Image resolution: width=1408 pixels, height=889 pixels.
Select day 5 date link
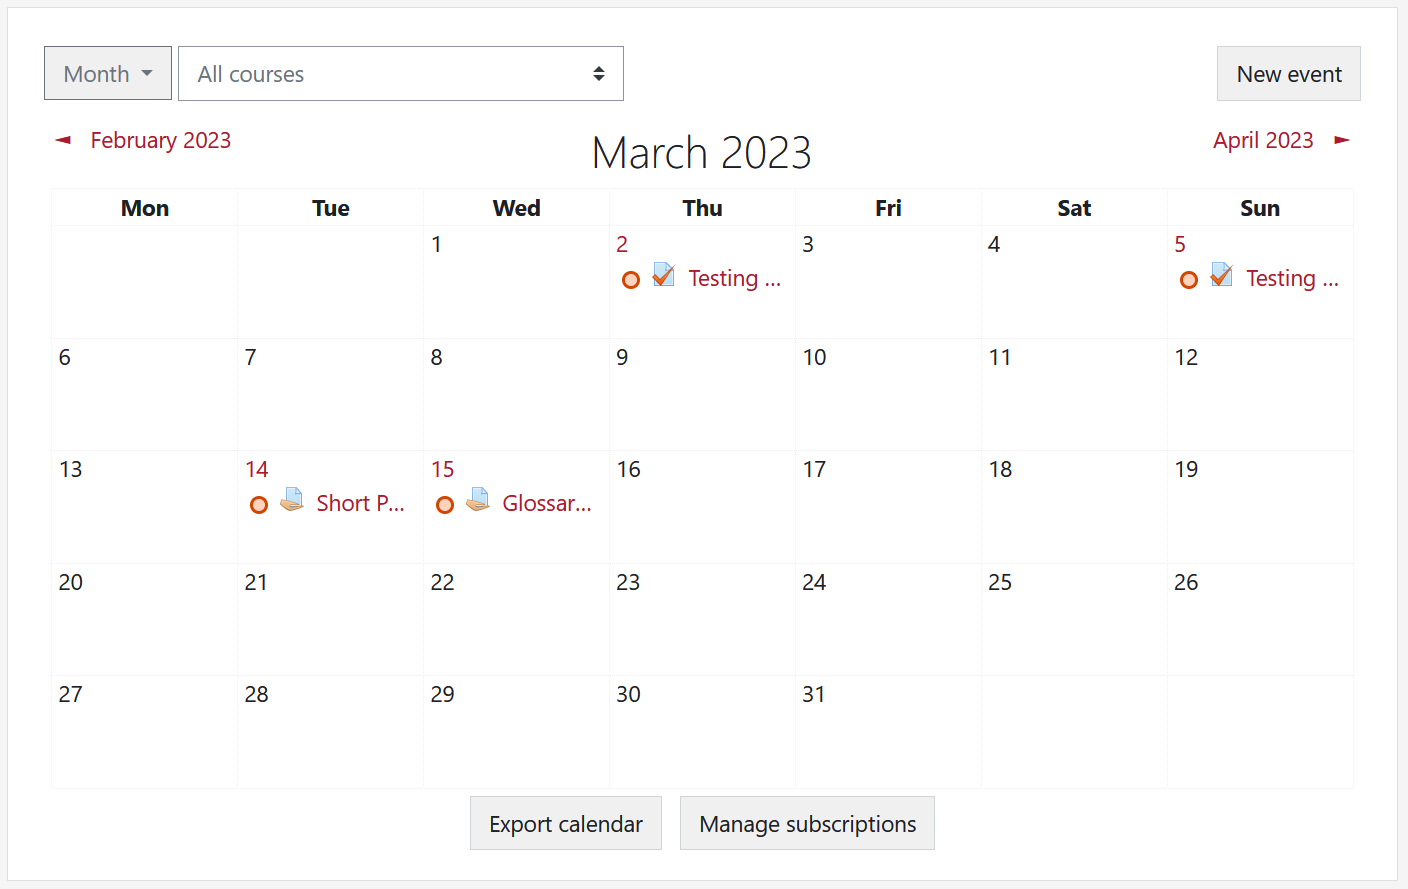(1180, 245)
